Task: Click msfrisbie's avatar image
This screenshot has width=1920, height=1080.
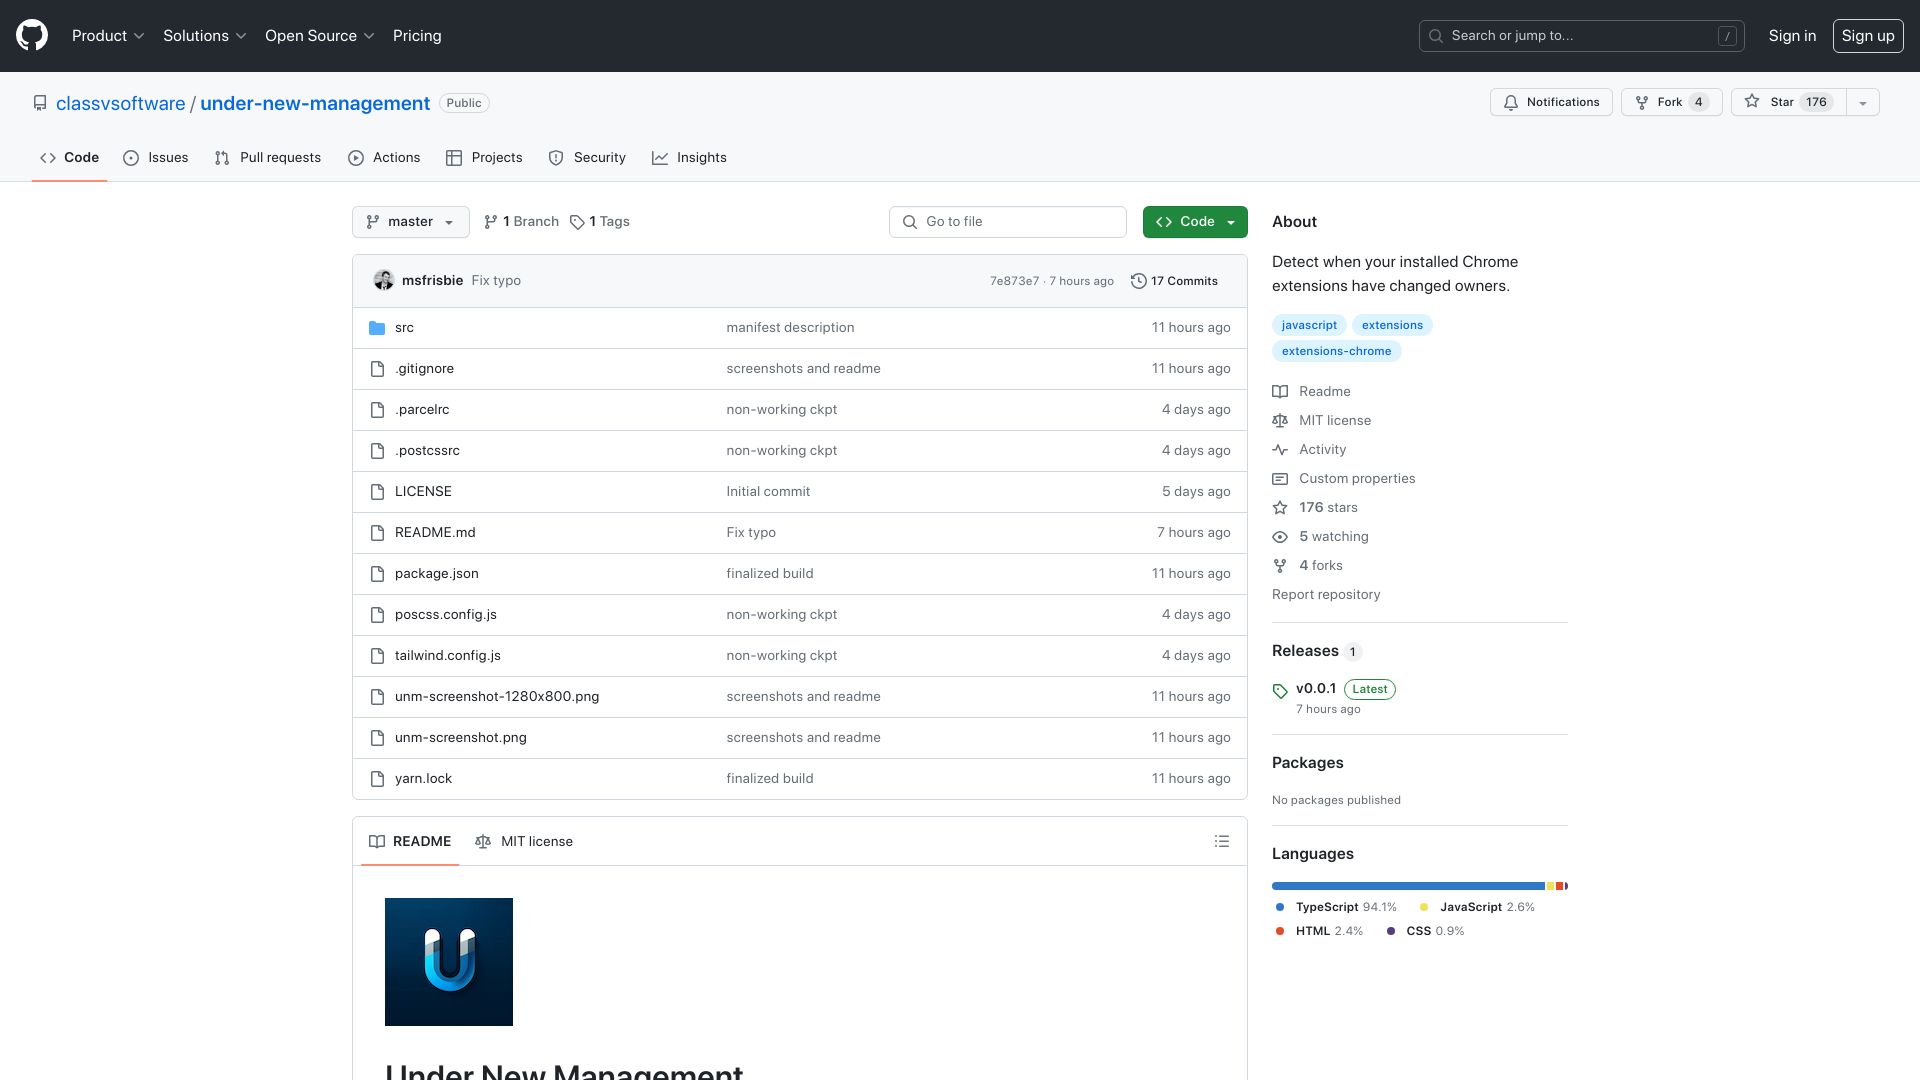Action: [384, 280]
